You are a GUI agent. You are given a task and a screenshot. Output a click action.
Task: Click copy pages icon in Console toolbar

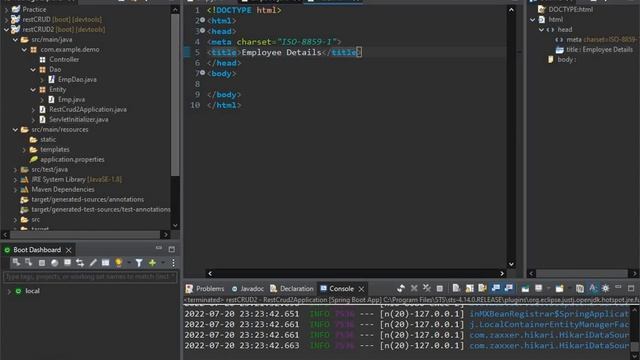[x=580, y=289]
